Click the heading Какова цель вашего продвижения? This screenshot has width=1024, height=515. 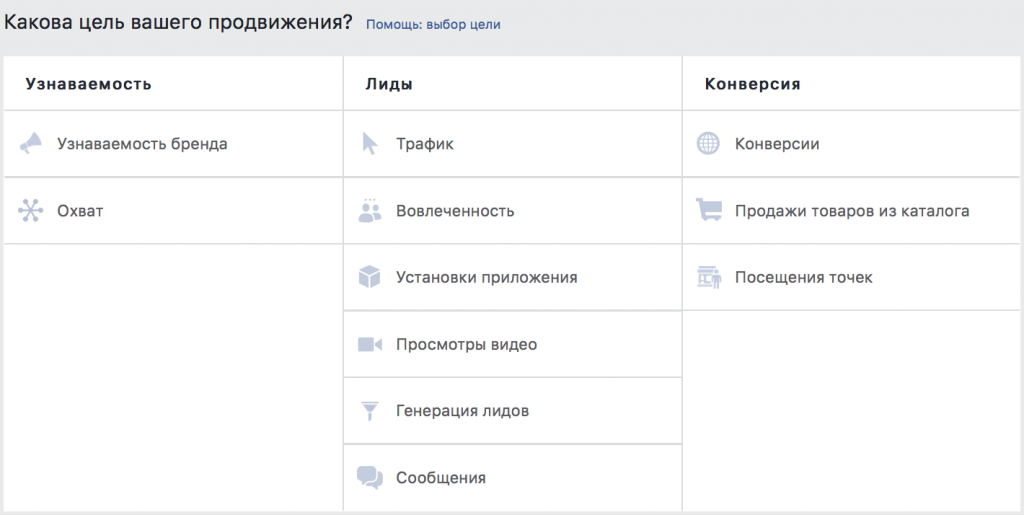[x=178, y=23]
